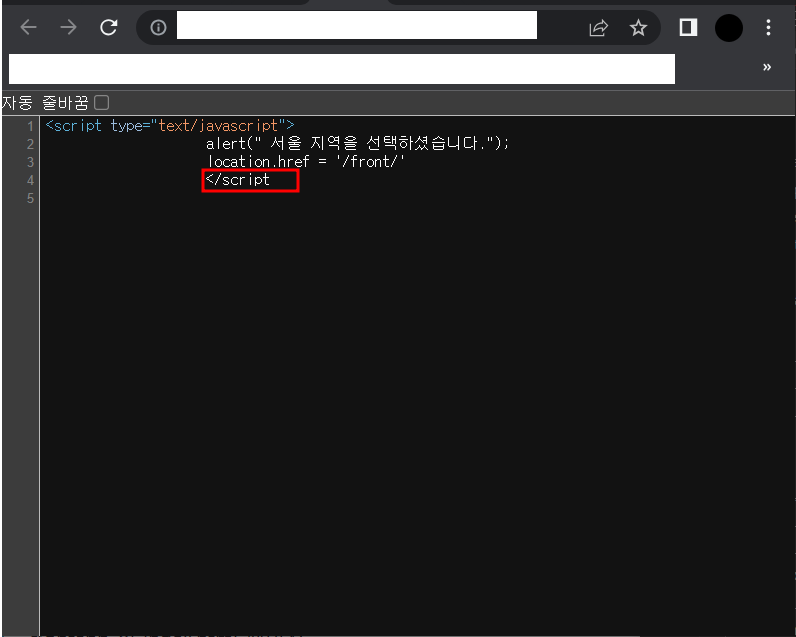Viewport: 796px width, 637px height.
Task: View site information icon
Action: click(x=158, y=27)
